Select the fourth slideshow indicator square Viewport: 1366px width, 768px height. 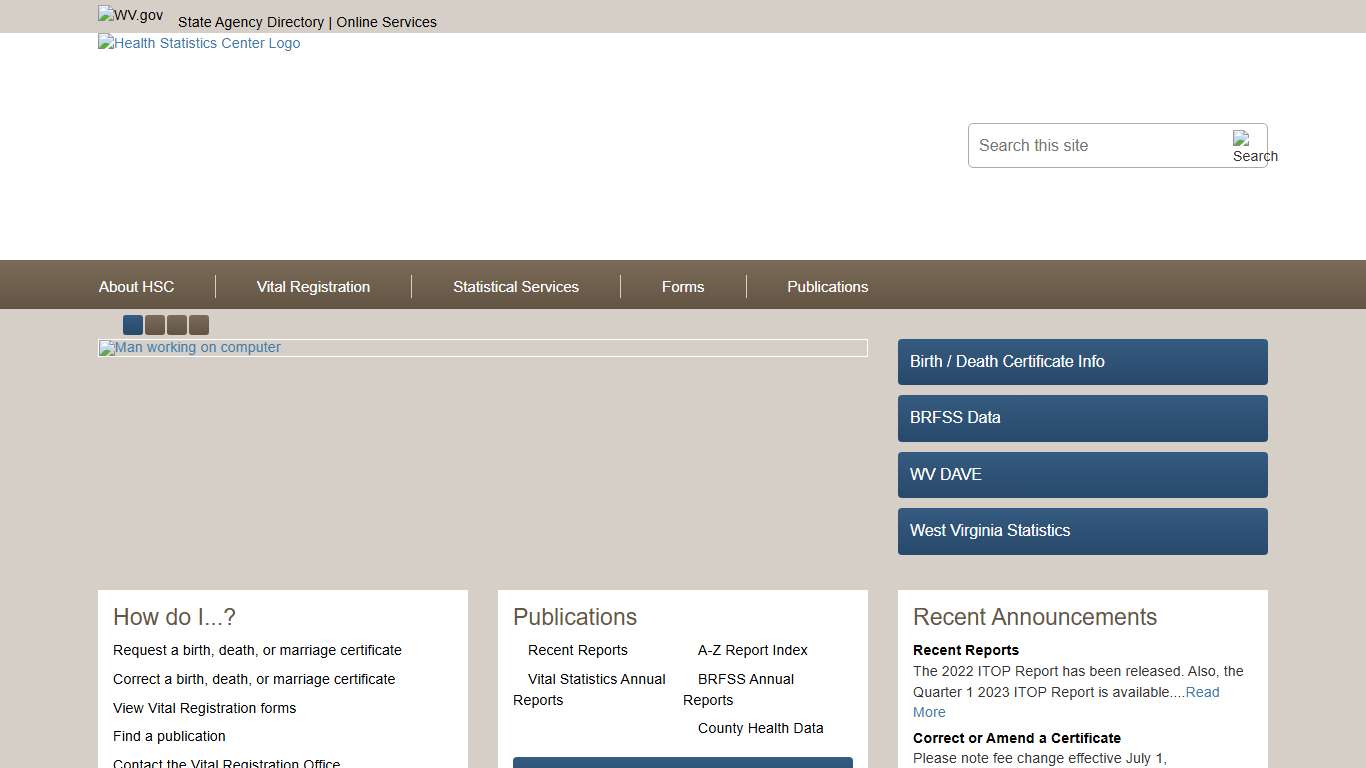coord(199,325)
